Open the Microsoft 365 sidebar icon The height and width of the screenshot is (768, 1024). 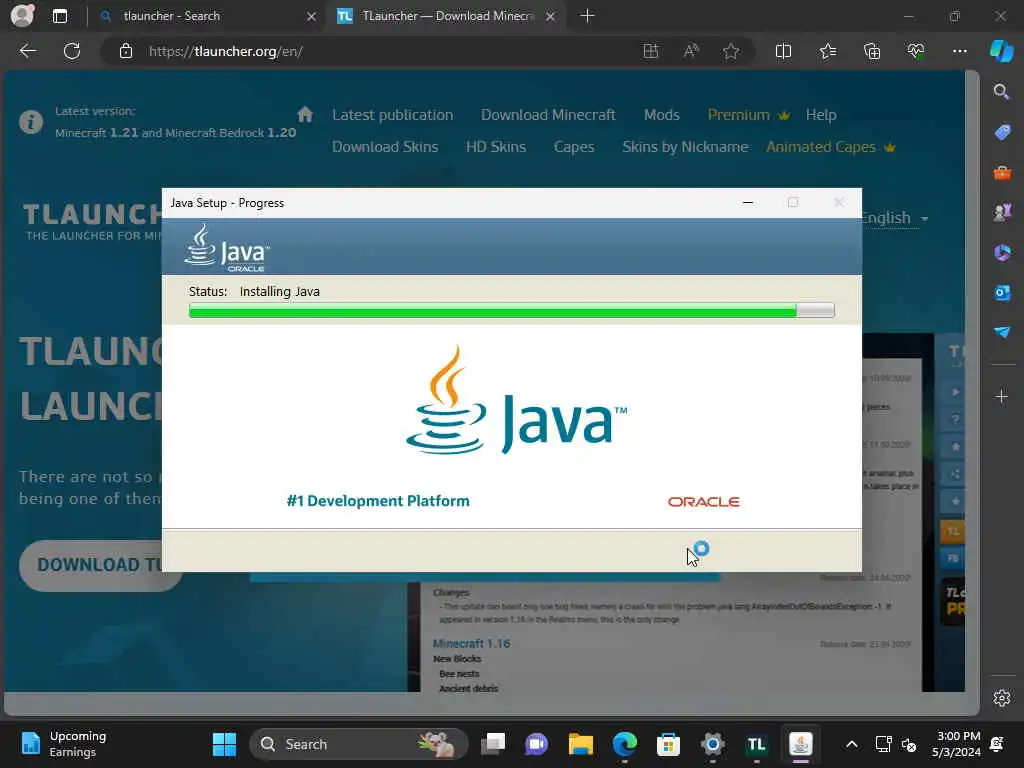(1002, 252)
